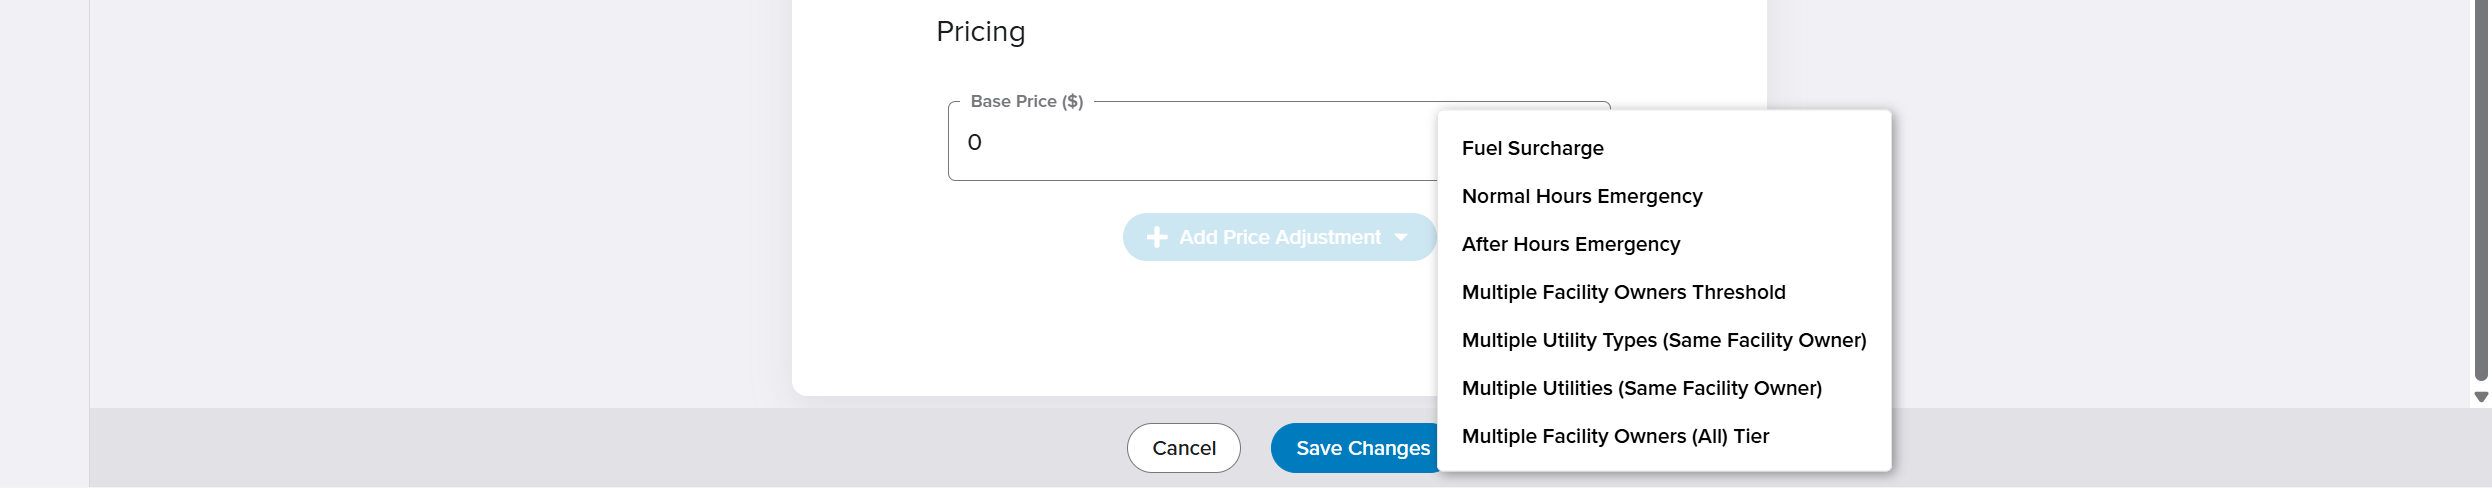This screenshot has height=488, width=2492.
Task: Pick Multiple Facility Owners (All) Tier
Action: [x=1615, y=436]
